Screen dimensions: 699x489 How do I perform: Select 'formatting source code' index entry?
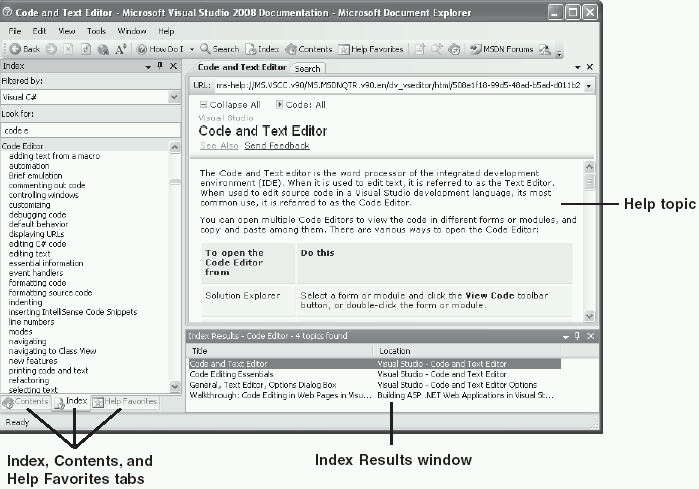(50, 293)
